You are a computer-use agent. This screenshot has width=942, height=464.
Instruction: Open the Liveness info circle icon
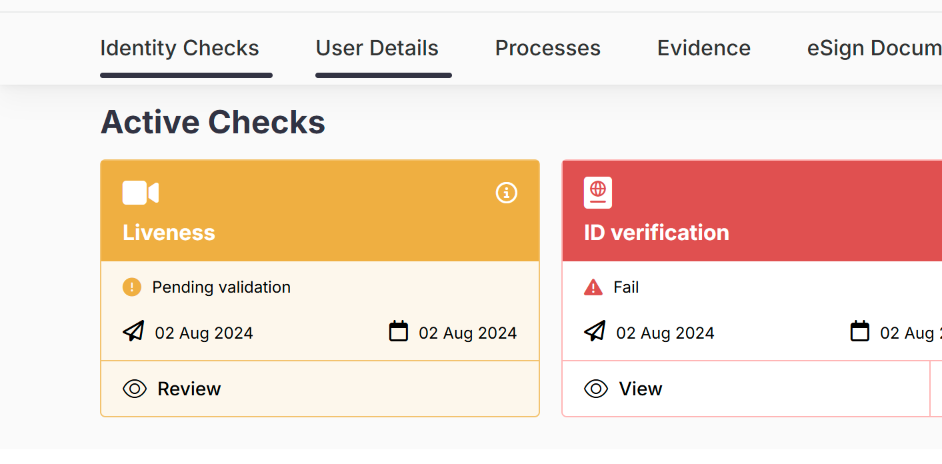[507, 193]
